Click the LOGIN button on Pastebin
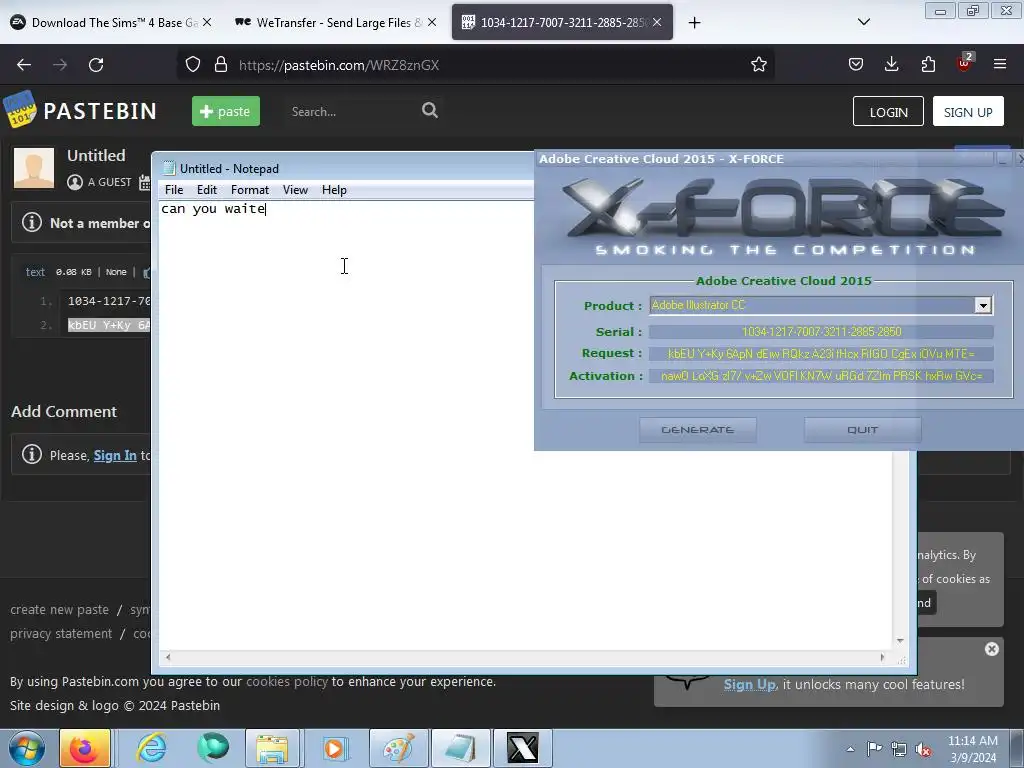Image resolution: width=1024 pixels, height=768 pixels. pos(888,112)
